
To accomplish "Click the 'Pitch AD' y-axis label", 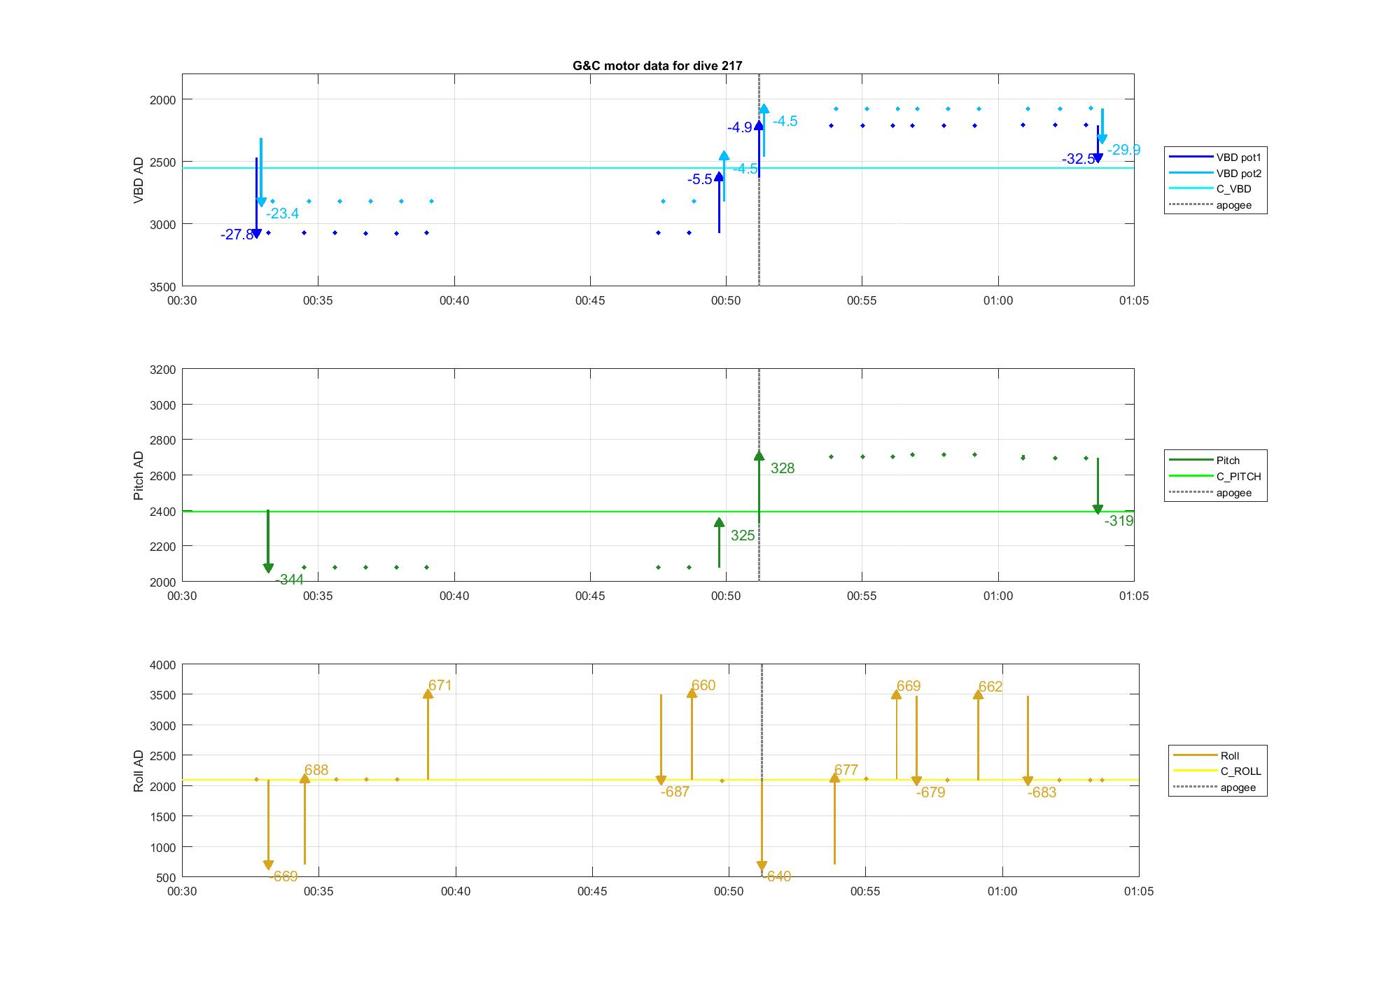I will click(139, 475).
